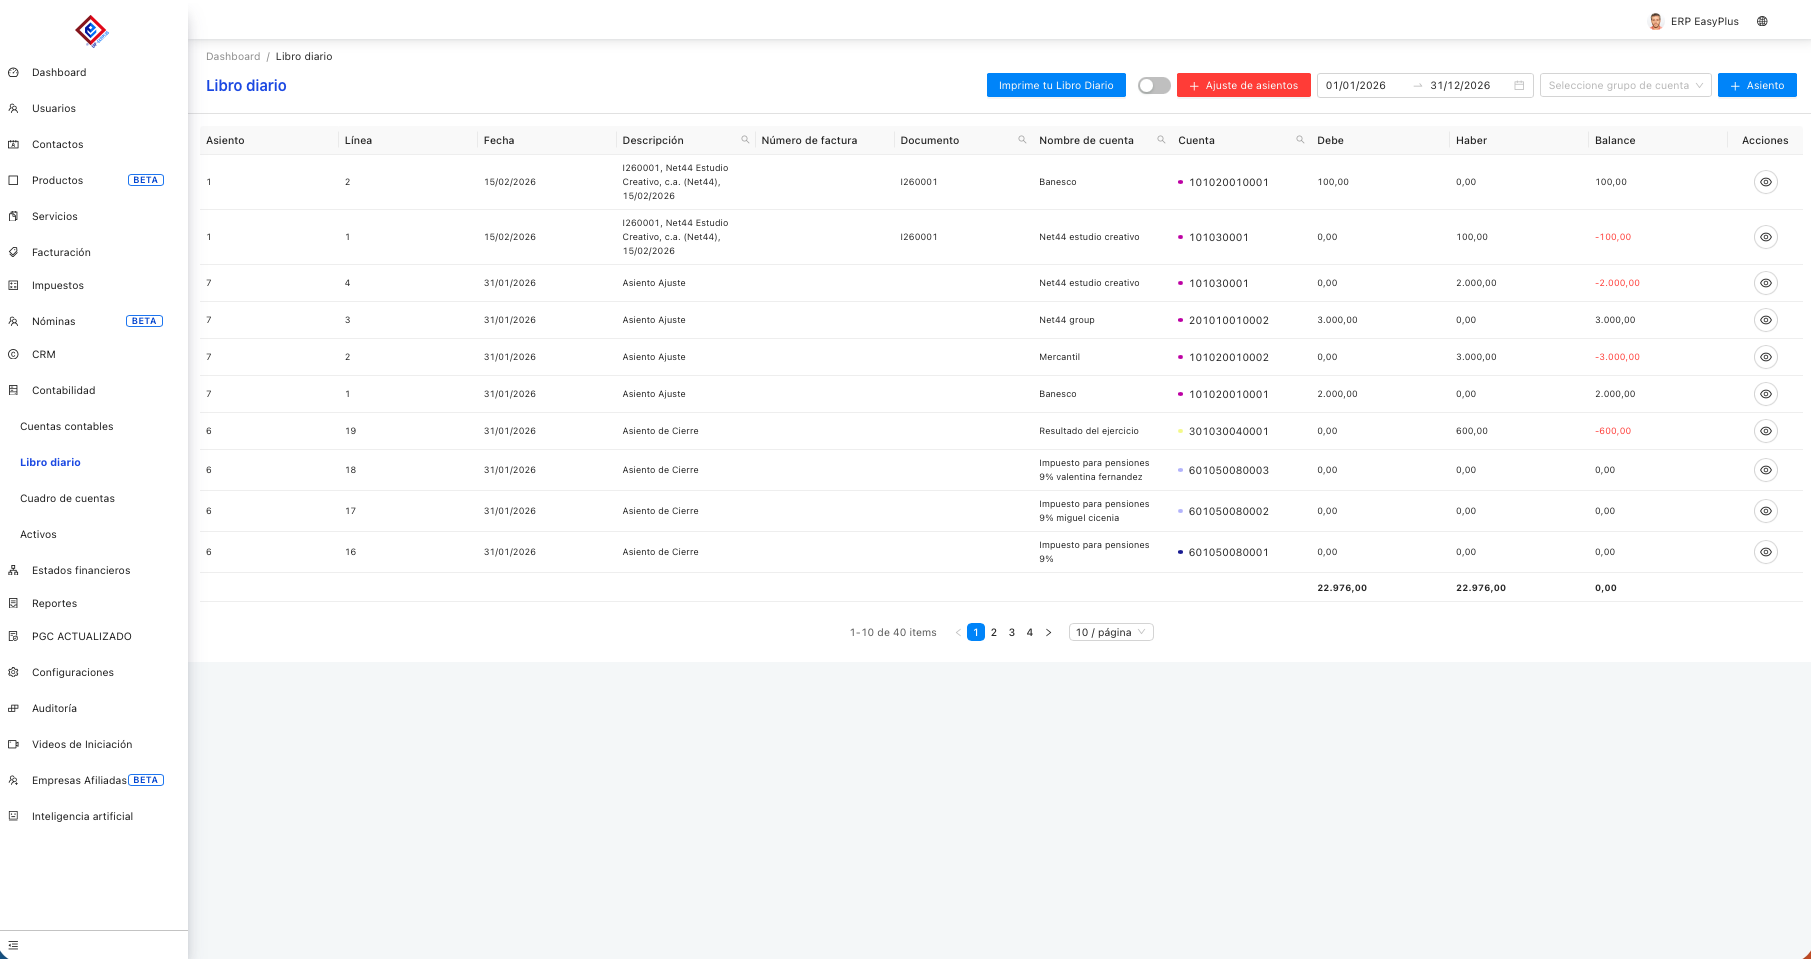The width and height of the screenshot is (1811, 959).
Task: Open Cuadro de cuentas in sidebar
Action: (67, 498)
